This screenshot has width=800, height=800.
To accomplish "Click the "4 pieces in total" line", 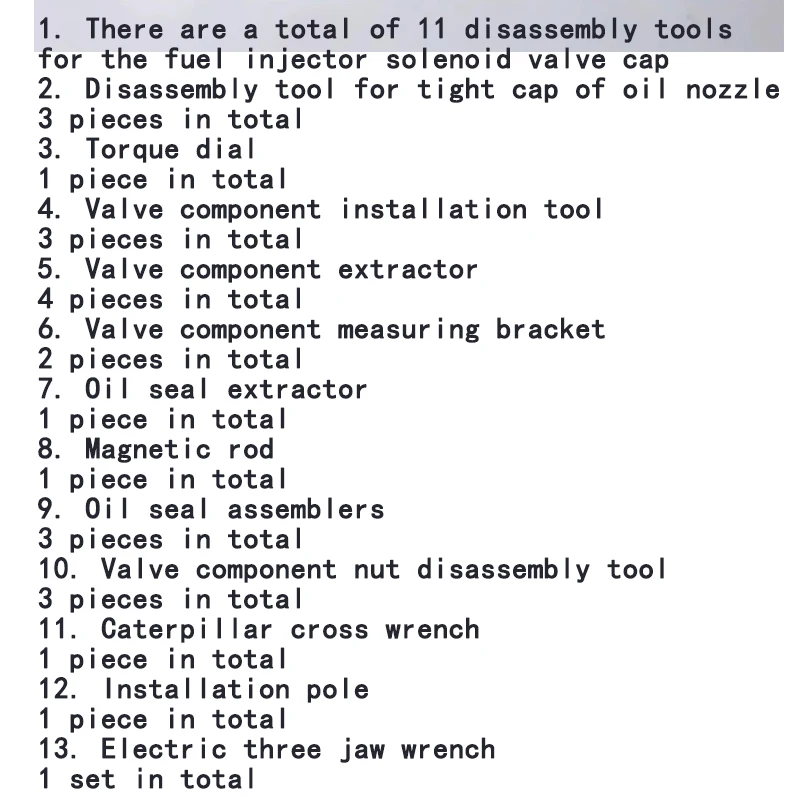I will [x=171, y=299].
